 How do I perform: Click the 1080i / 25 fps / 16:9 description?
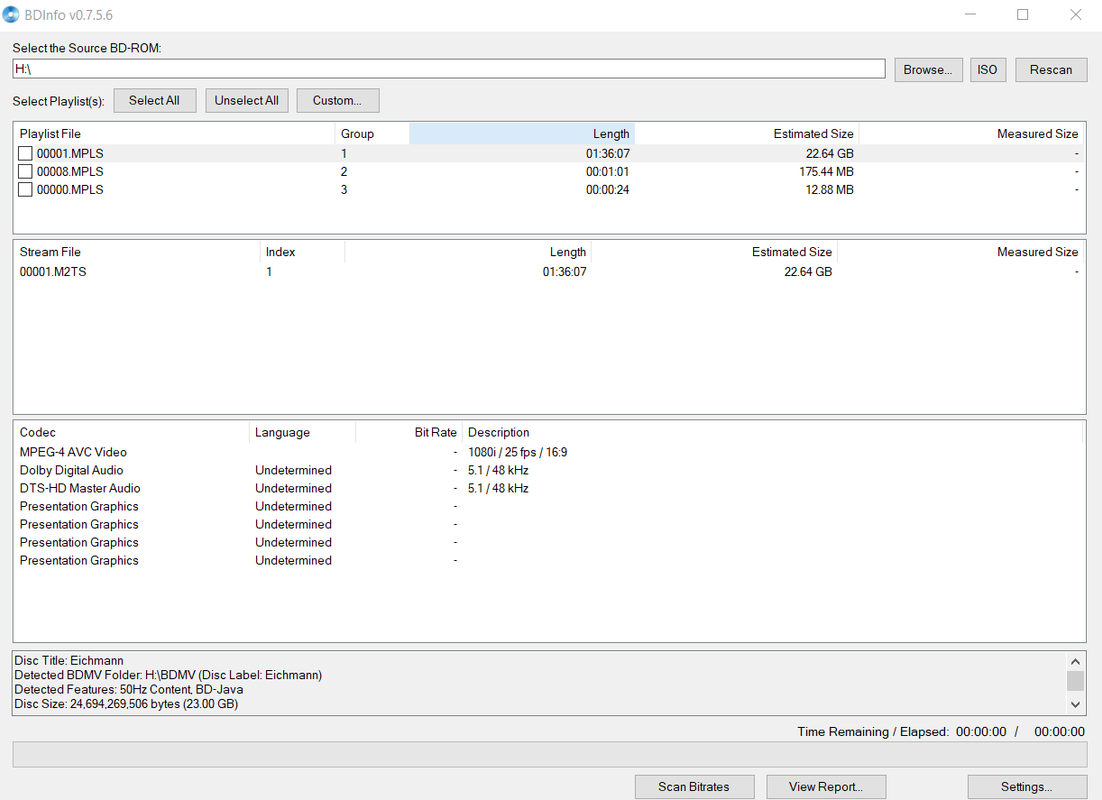click(x=517, y=452)
